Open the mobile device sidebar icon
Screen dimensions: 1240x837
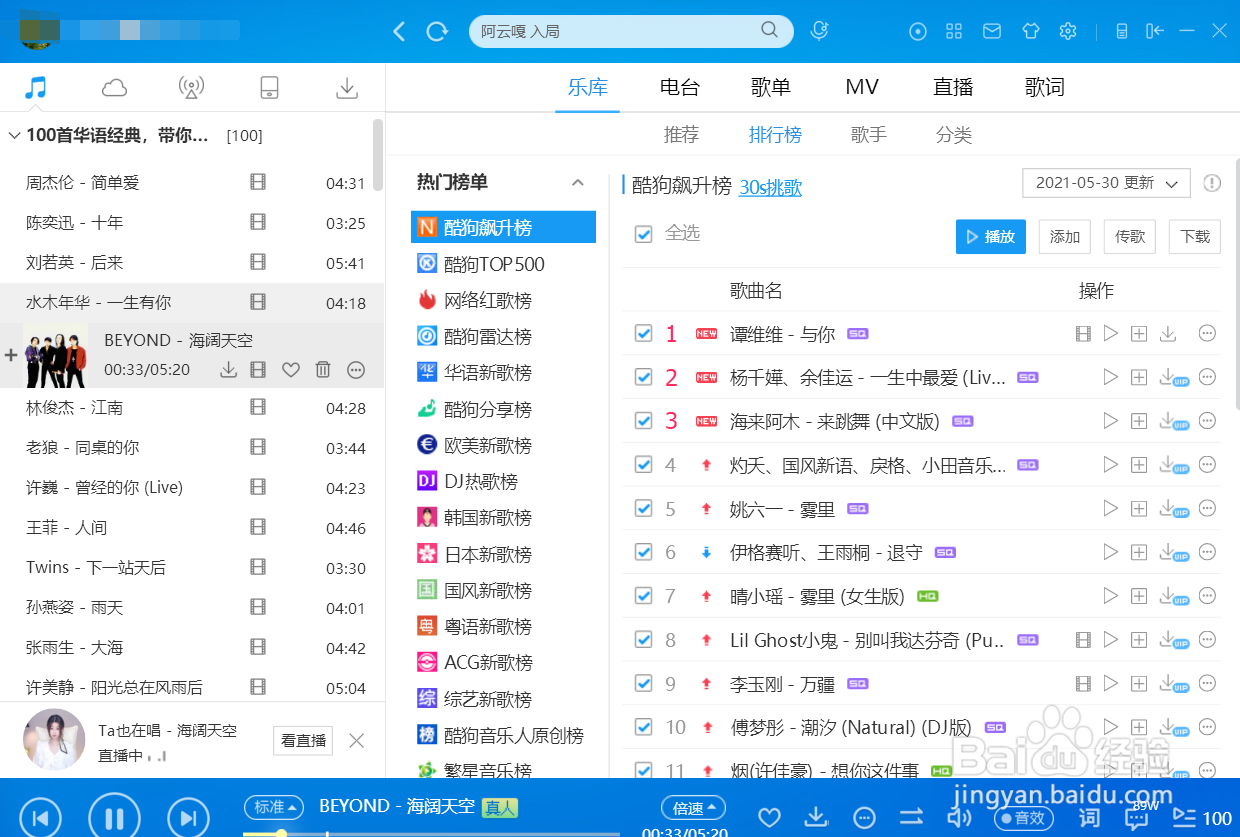[268, 88]
